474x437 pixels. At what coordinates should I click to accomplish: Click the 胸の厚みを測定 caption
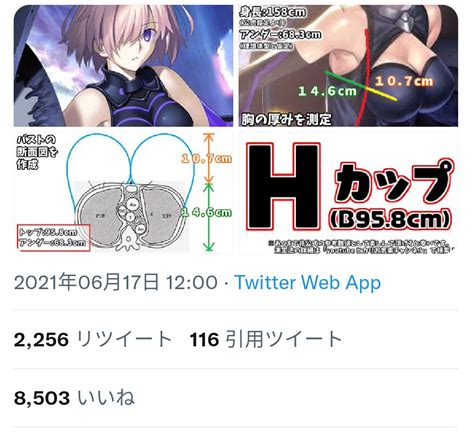click(286, 119)
